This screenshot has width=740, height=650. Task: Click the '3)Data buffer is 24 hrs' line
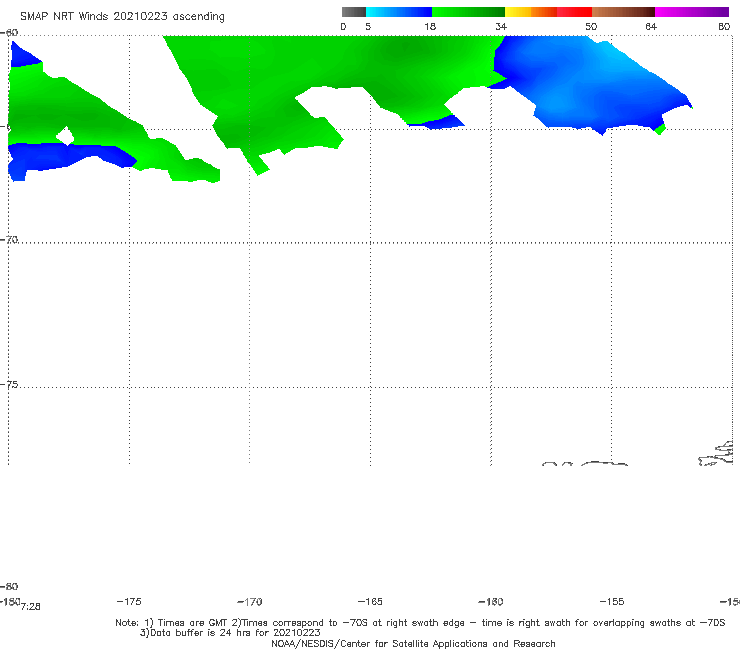point(230,633)
